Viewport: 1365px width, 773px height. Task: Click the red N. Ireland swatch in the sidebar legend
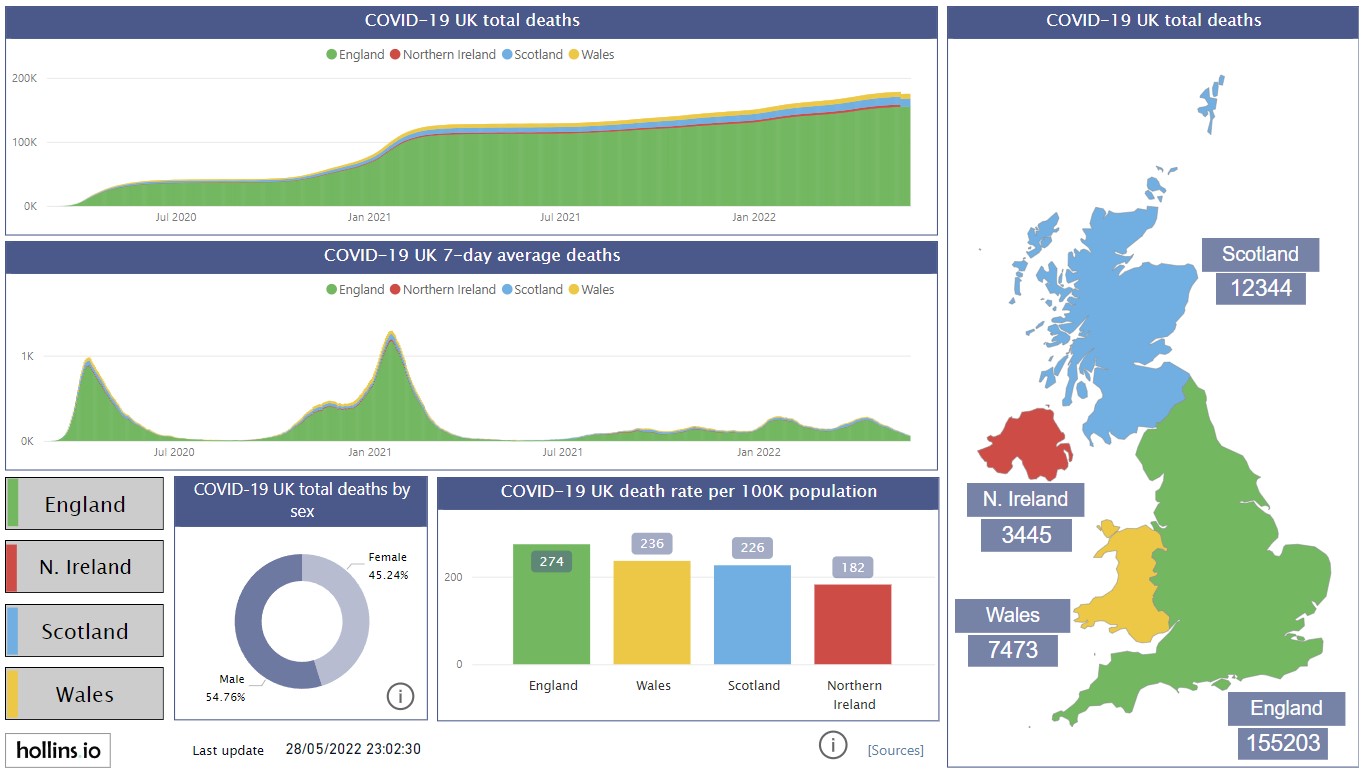[x=13, y=566]
